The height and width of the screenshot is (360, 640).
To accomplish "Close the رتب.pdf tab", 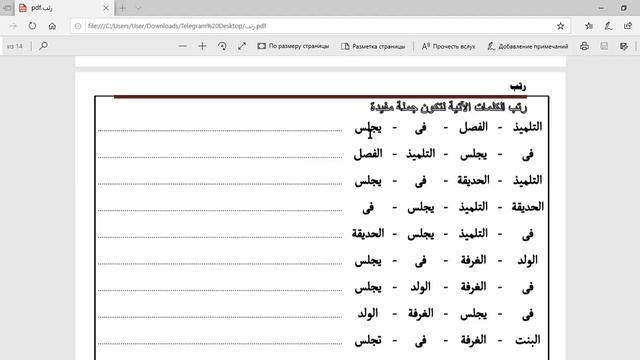I will (106, 8).
